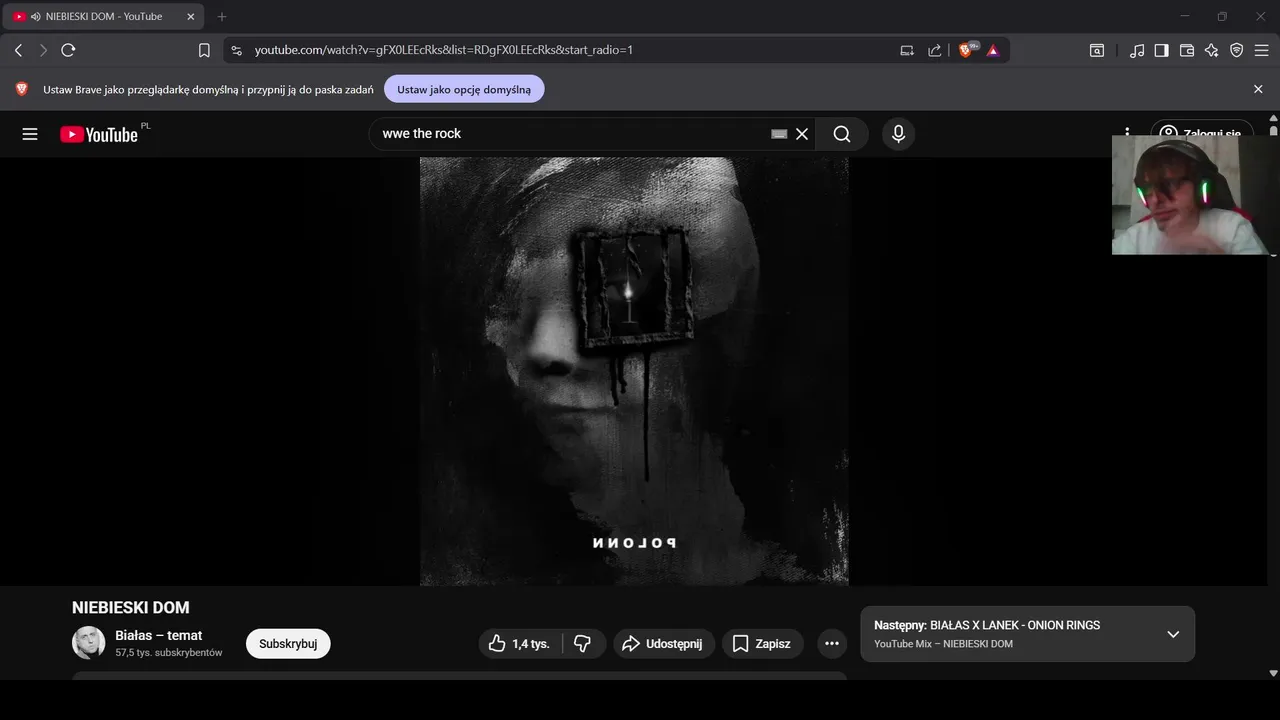Dismiss the Brave default browser banner

(x=1258, y=89)
